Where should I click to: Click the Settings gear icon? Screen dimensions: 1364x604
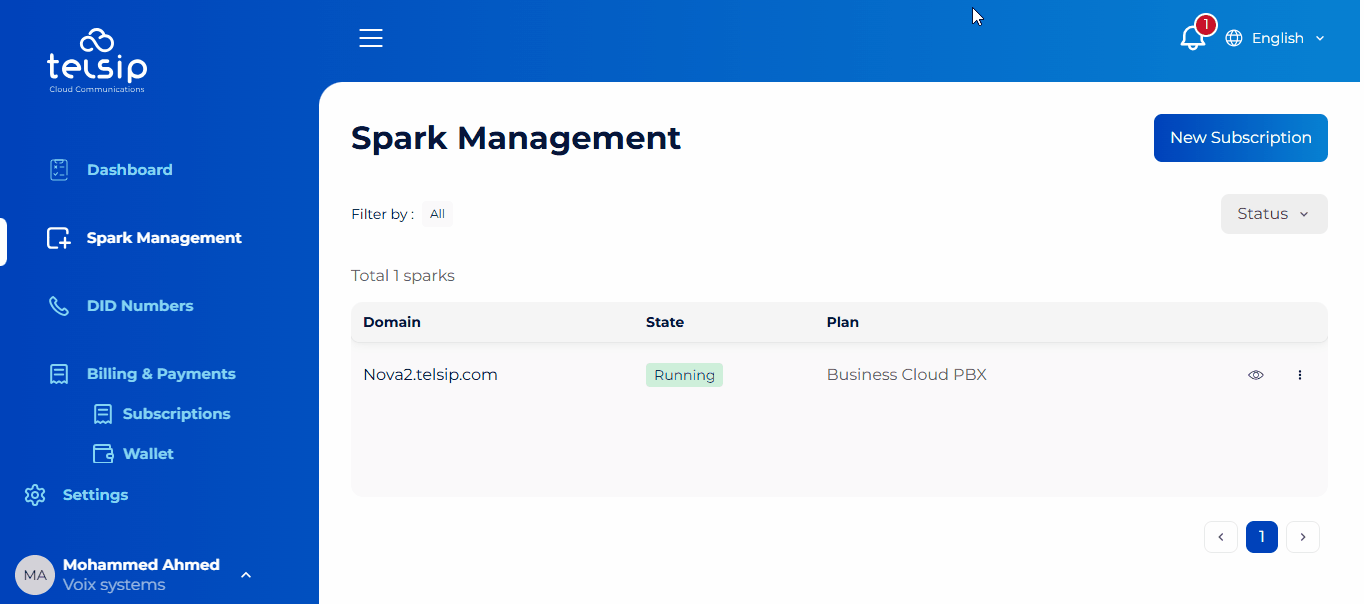click(x=35, y=495)
